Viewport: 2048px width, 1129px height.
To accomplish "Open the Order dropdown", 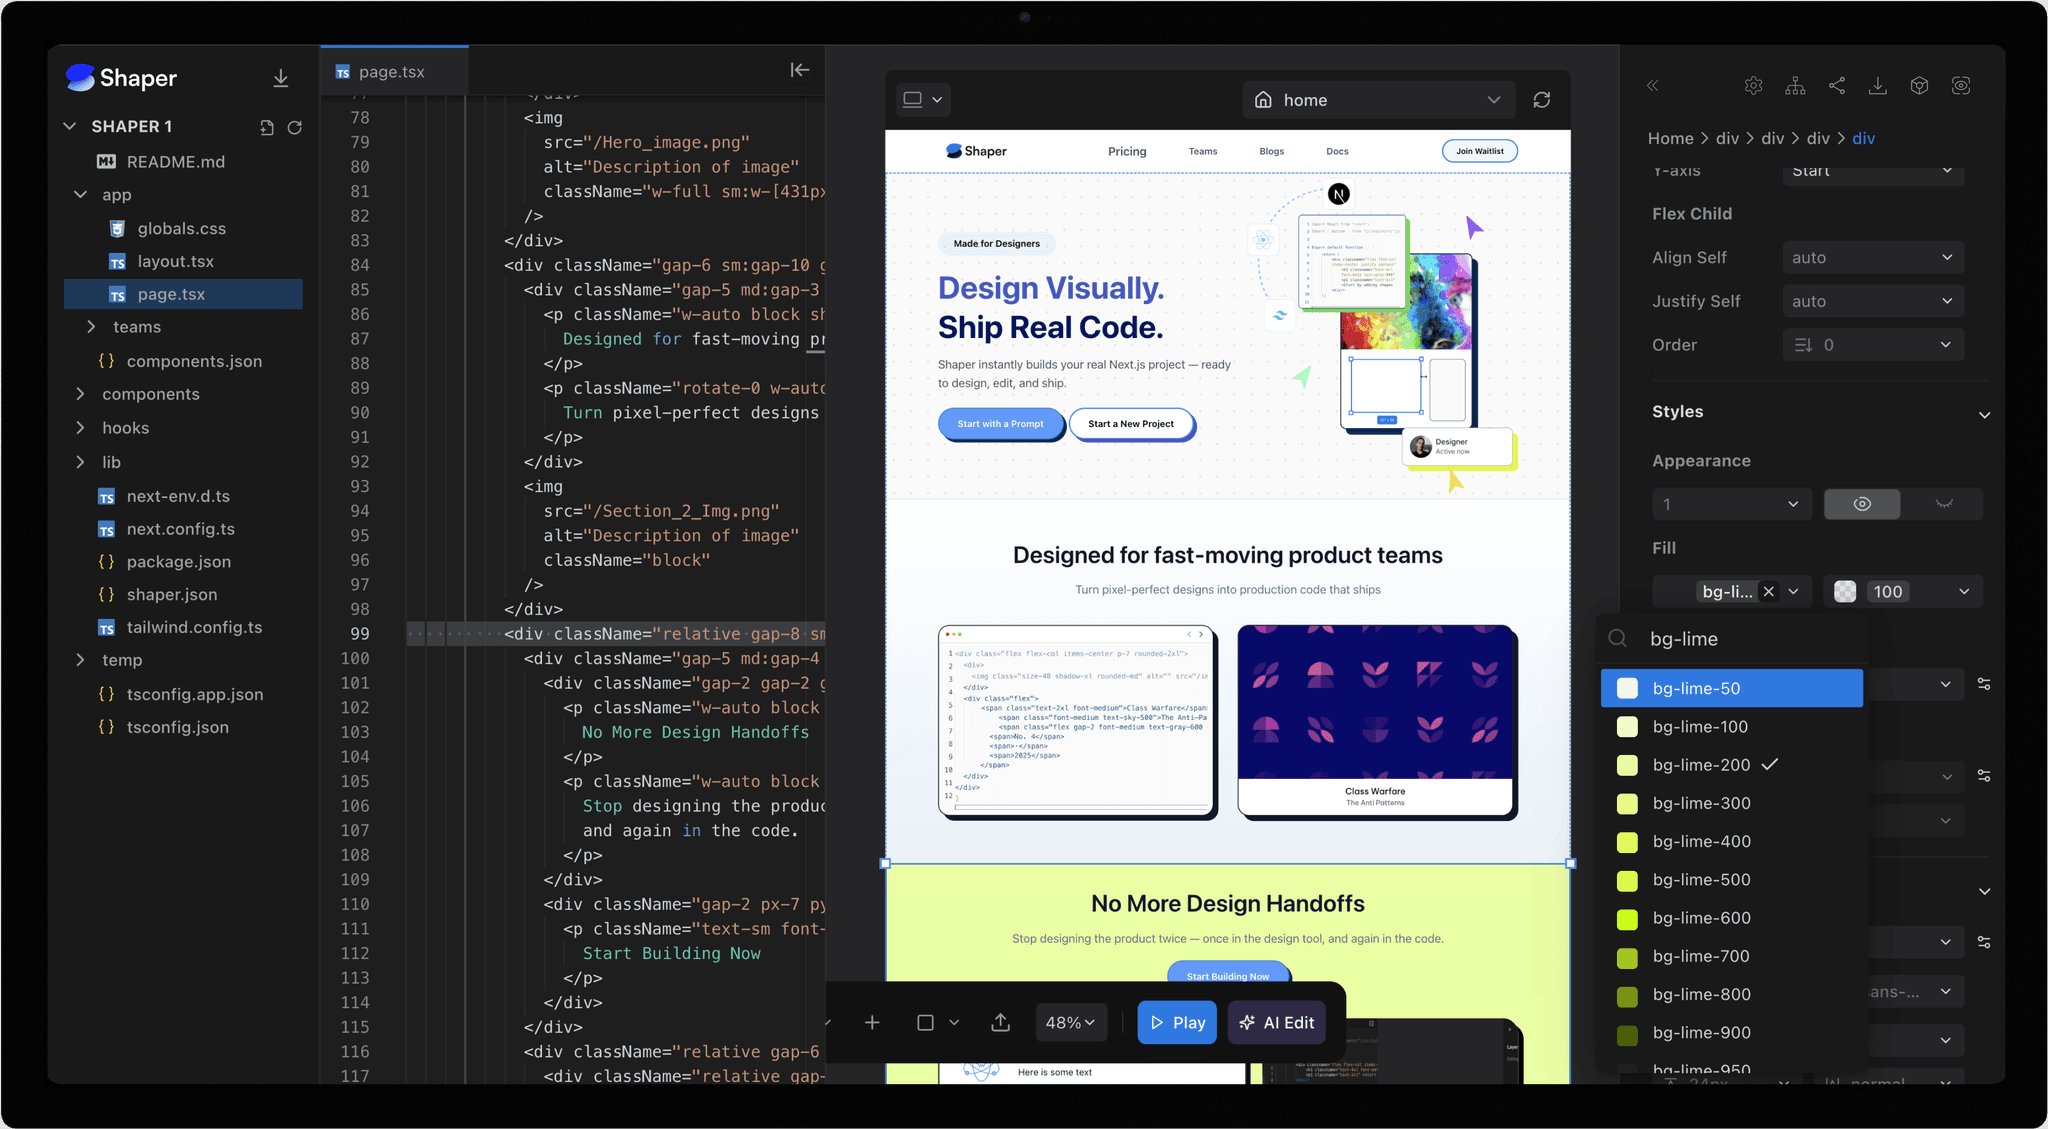I will [1873, 345].
